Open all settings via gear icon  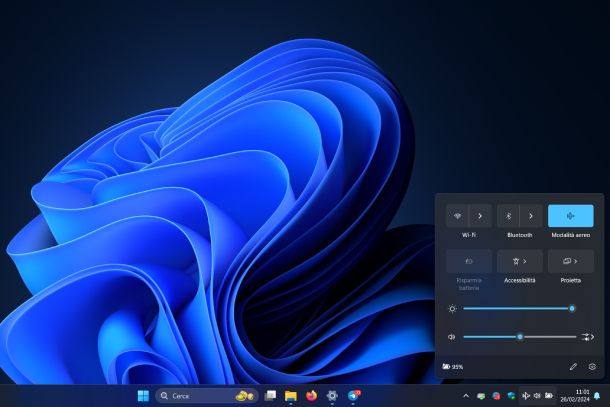[592, 367]
